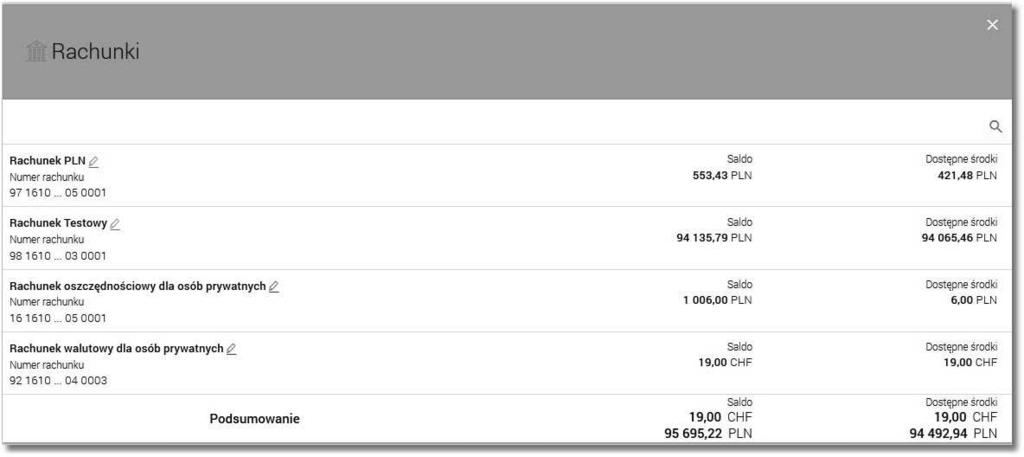Edit the savings account name pencil icon

[x=274, y=287]
